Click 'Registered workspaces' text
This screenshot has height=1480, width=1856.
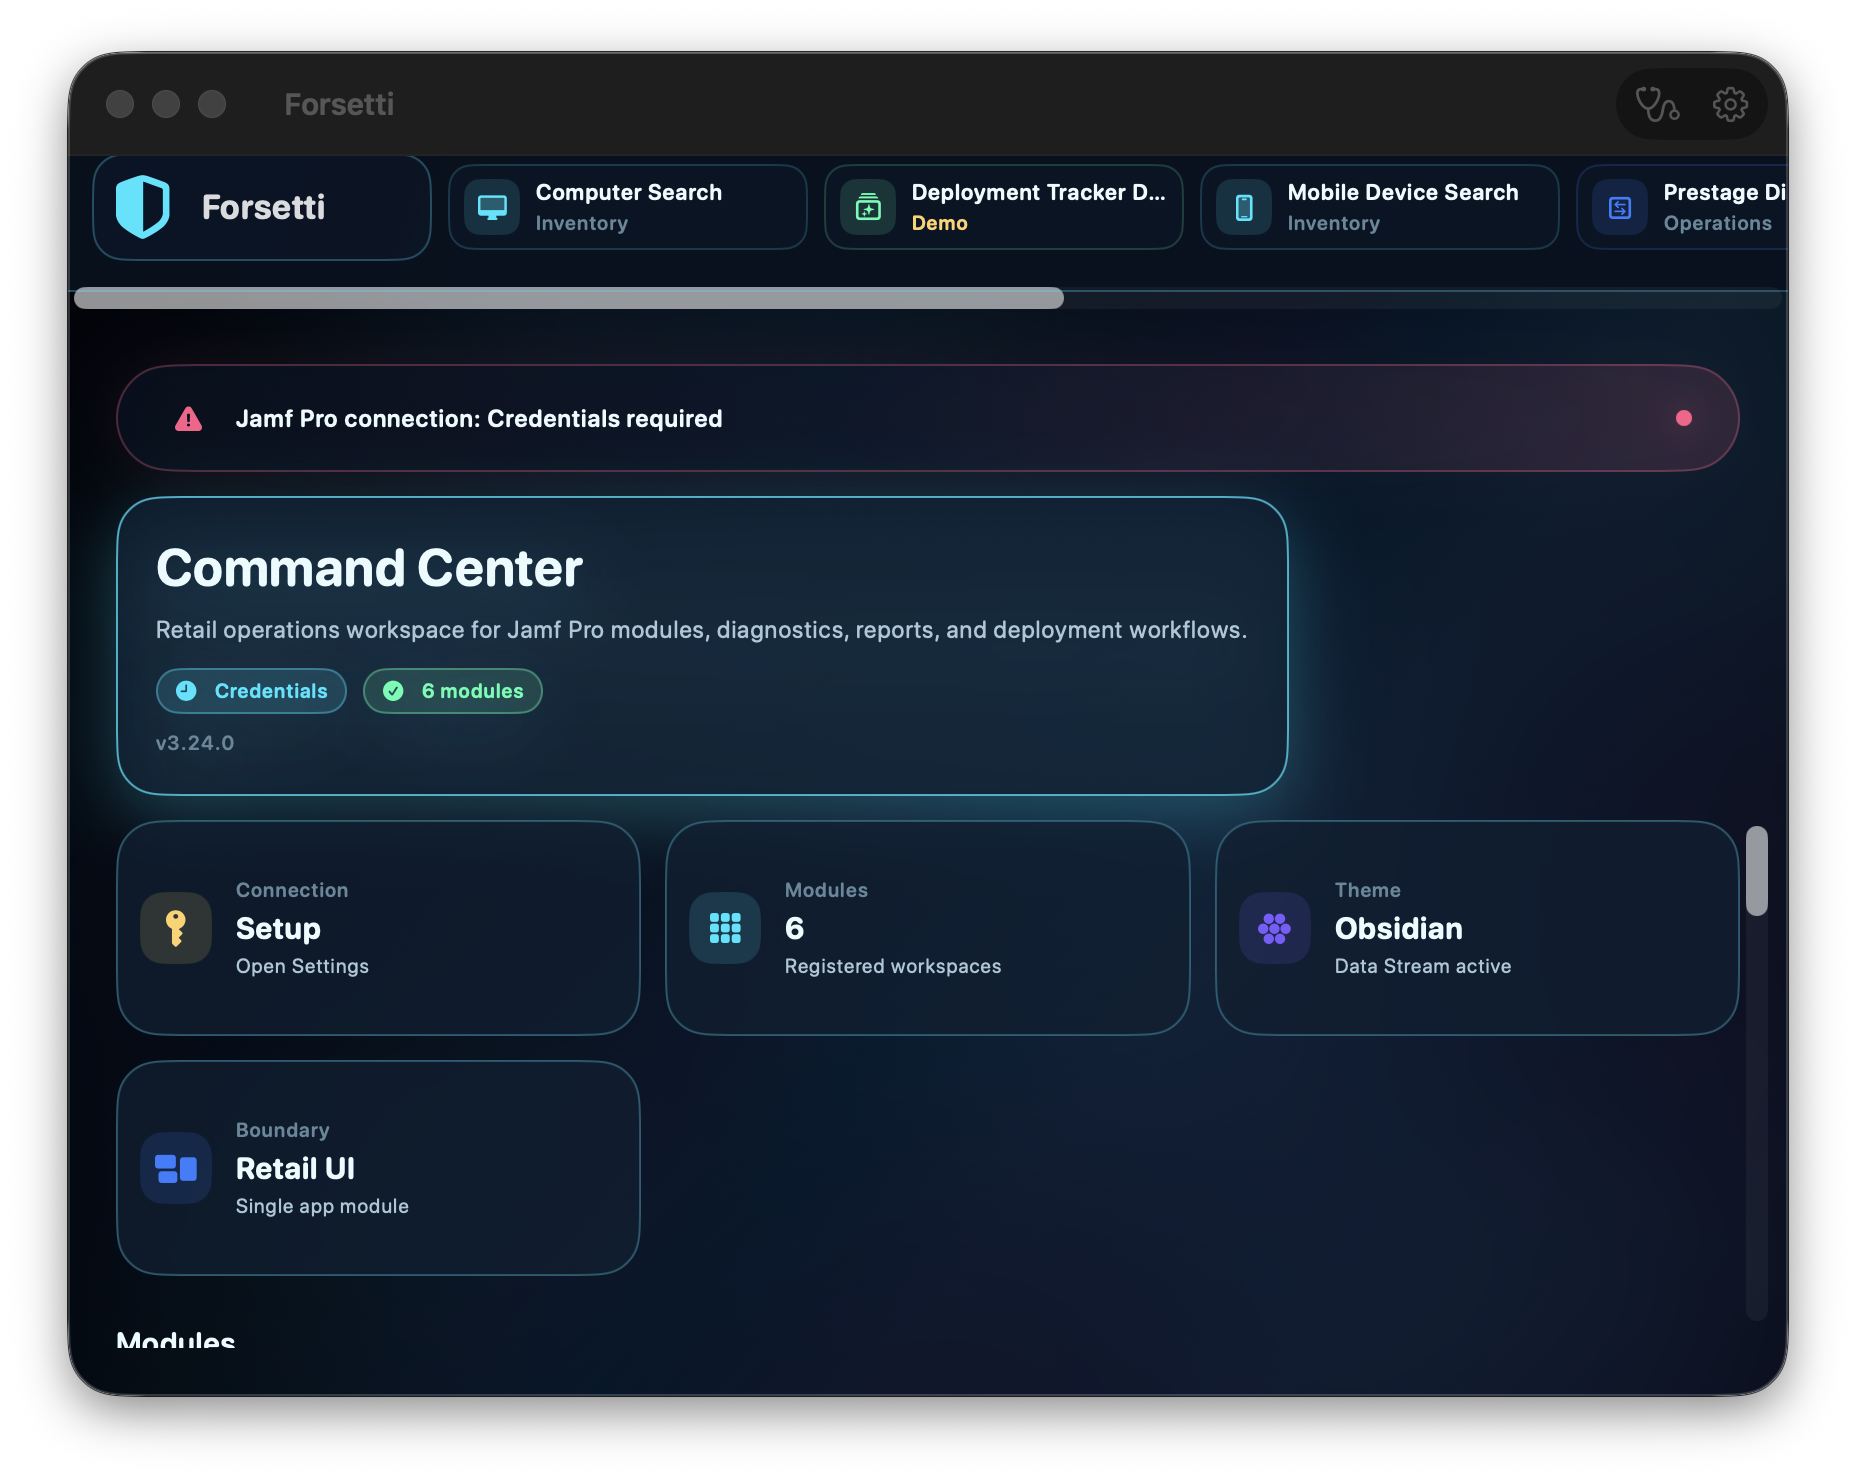(x=893, y=966)
